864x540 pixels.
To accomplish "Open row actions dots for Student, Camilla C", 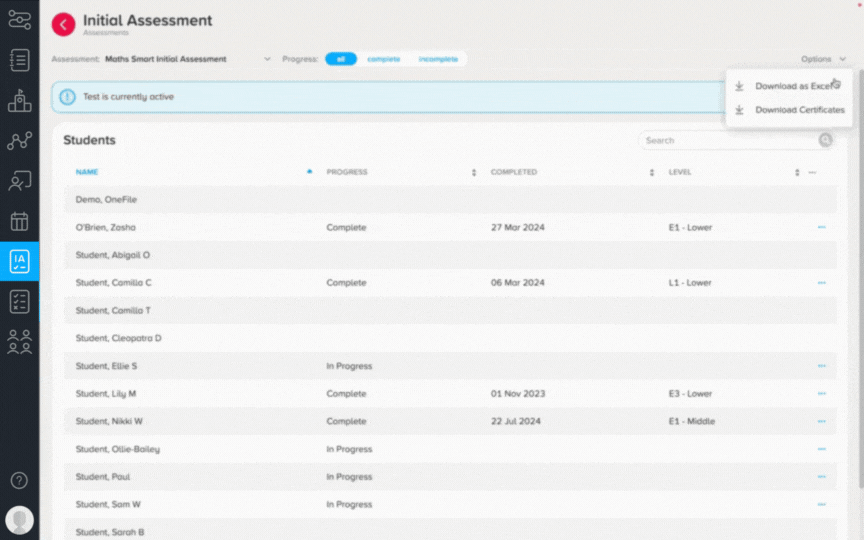I will tap(822, 283).
